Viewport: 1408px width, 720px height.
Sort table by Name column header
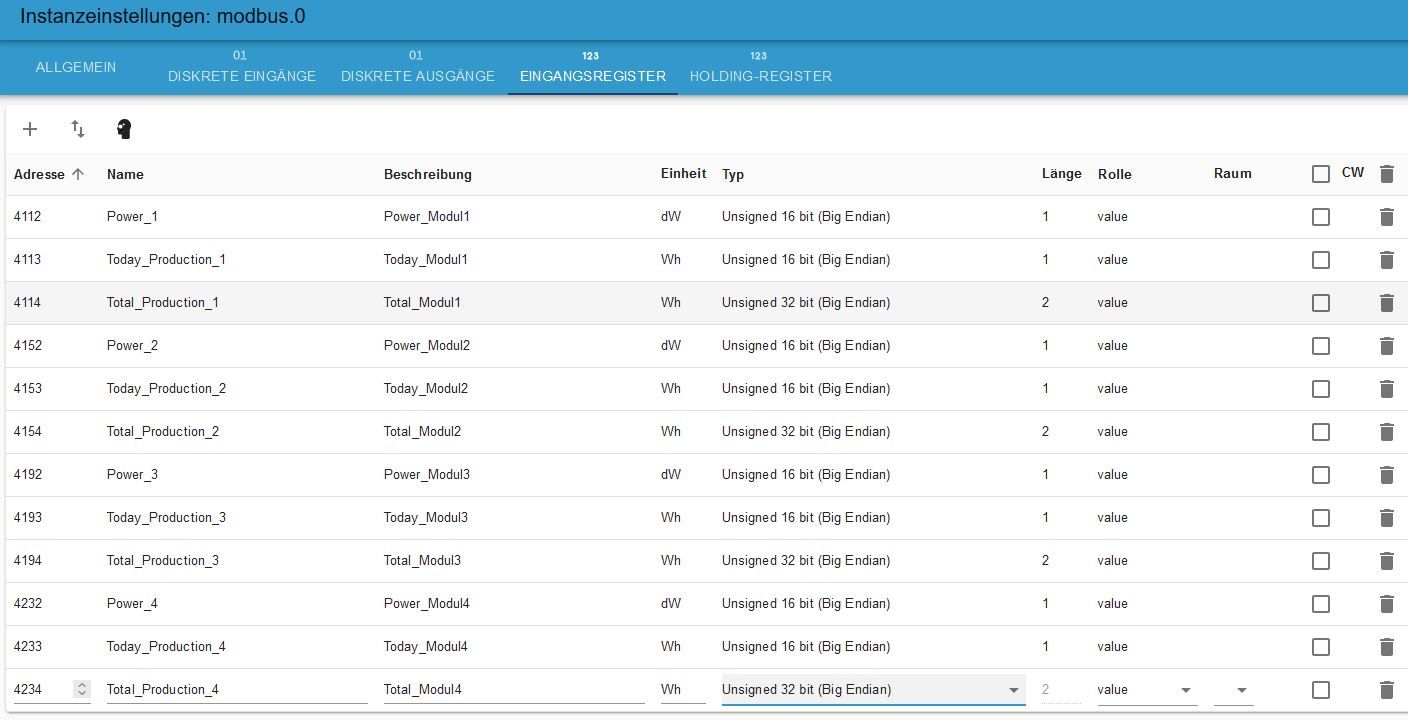[125, 174]
